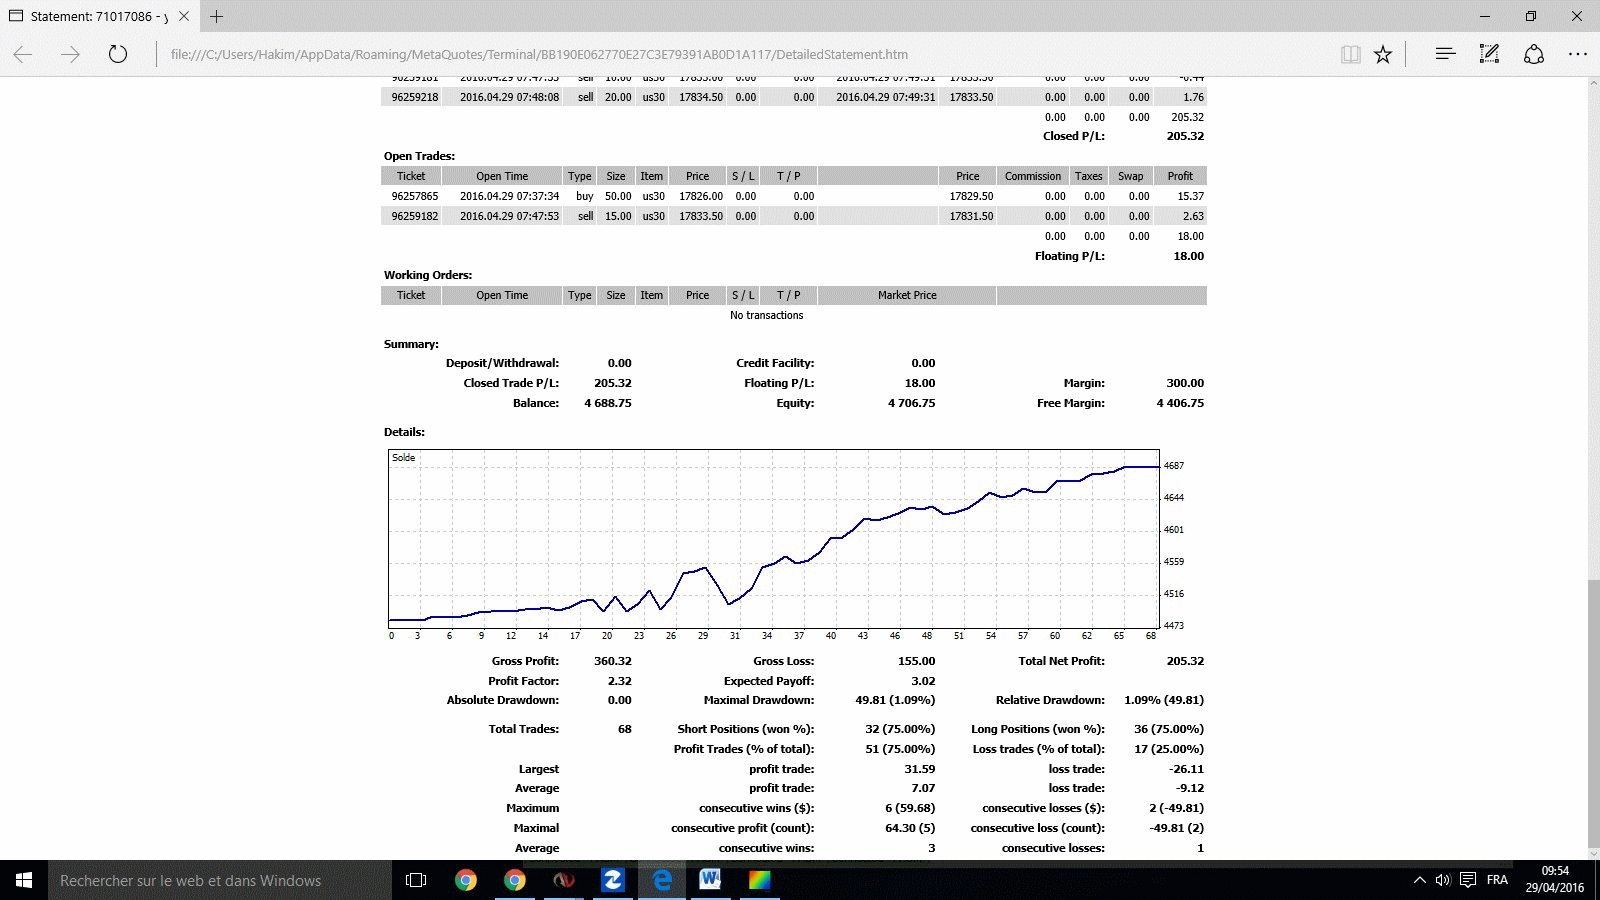Open Microsoft Word from taskbar
1600x900 pixels.
click(710, 880)
